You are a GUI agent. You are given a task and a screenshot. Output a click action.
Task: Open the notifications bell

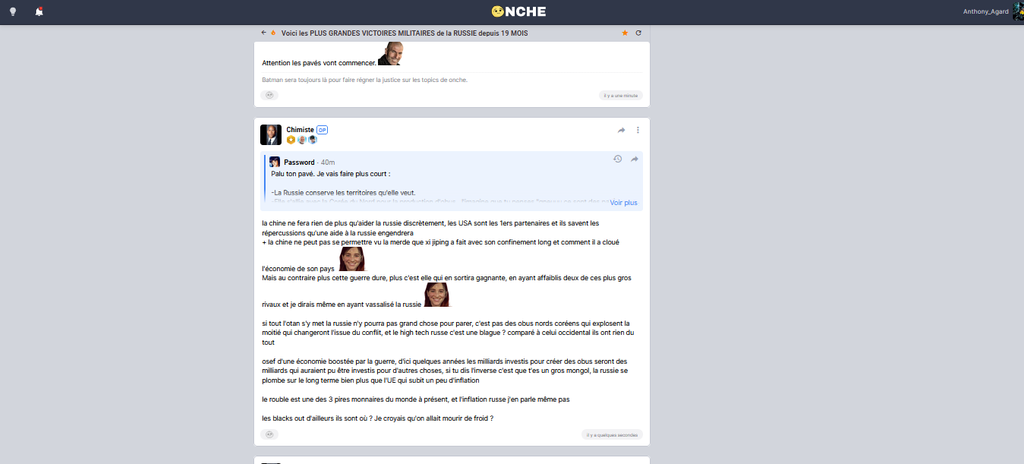pyautogui.click(x=39, y=12)
